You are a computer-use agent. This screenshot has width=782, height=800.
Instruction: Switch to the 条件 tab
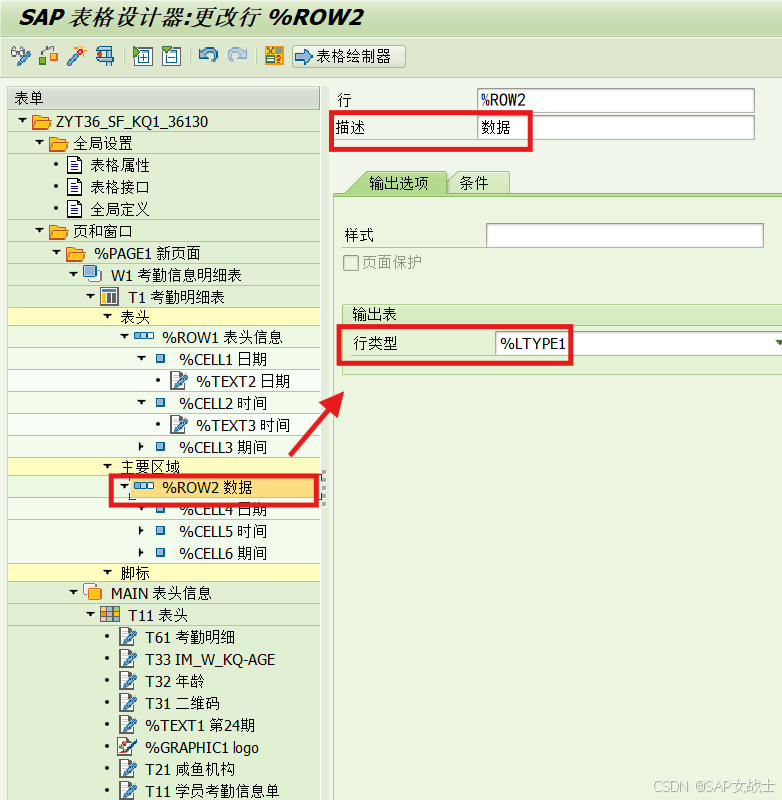(x=478, y=183)
